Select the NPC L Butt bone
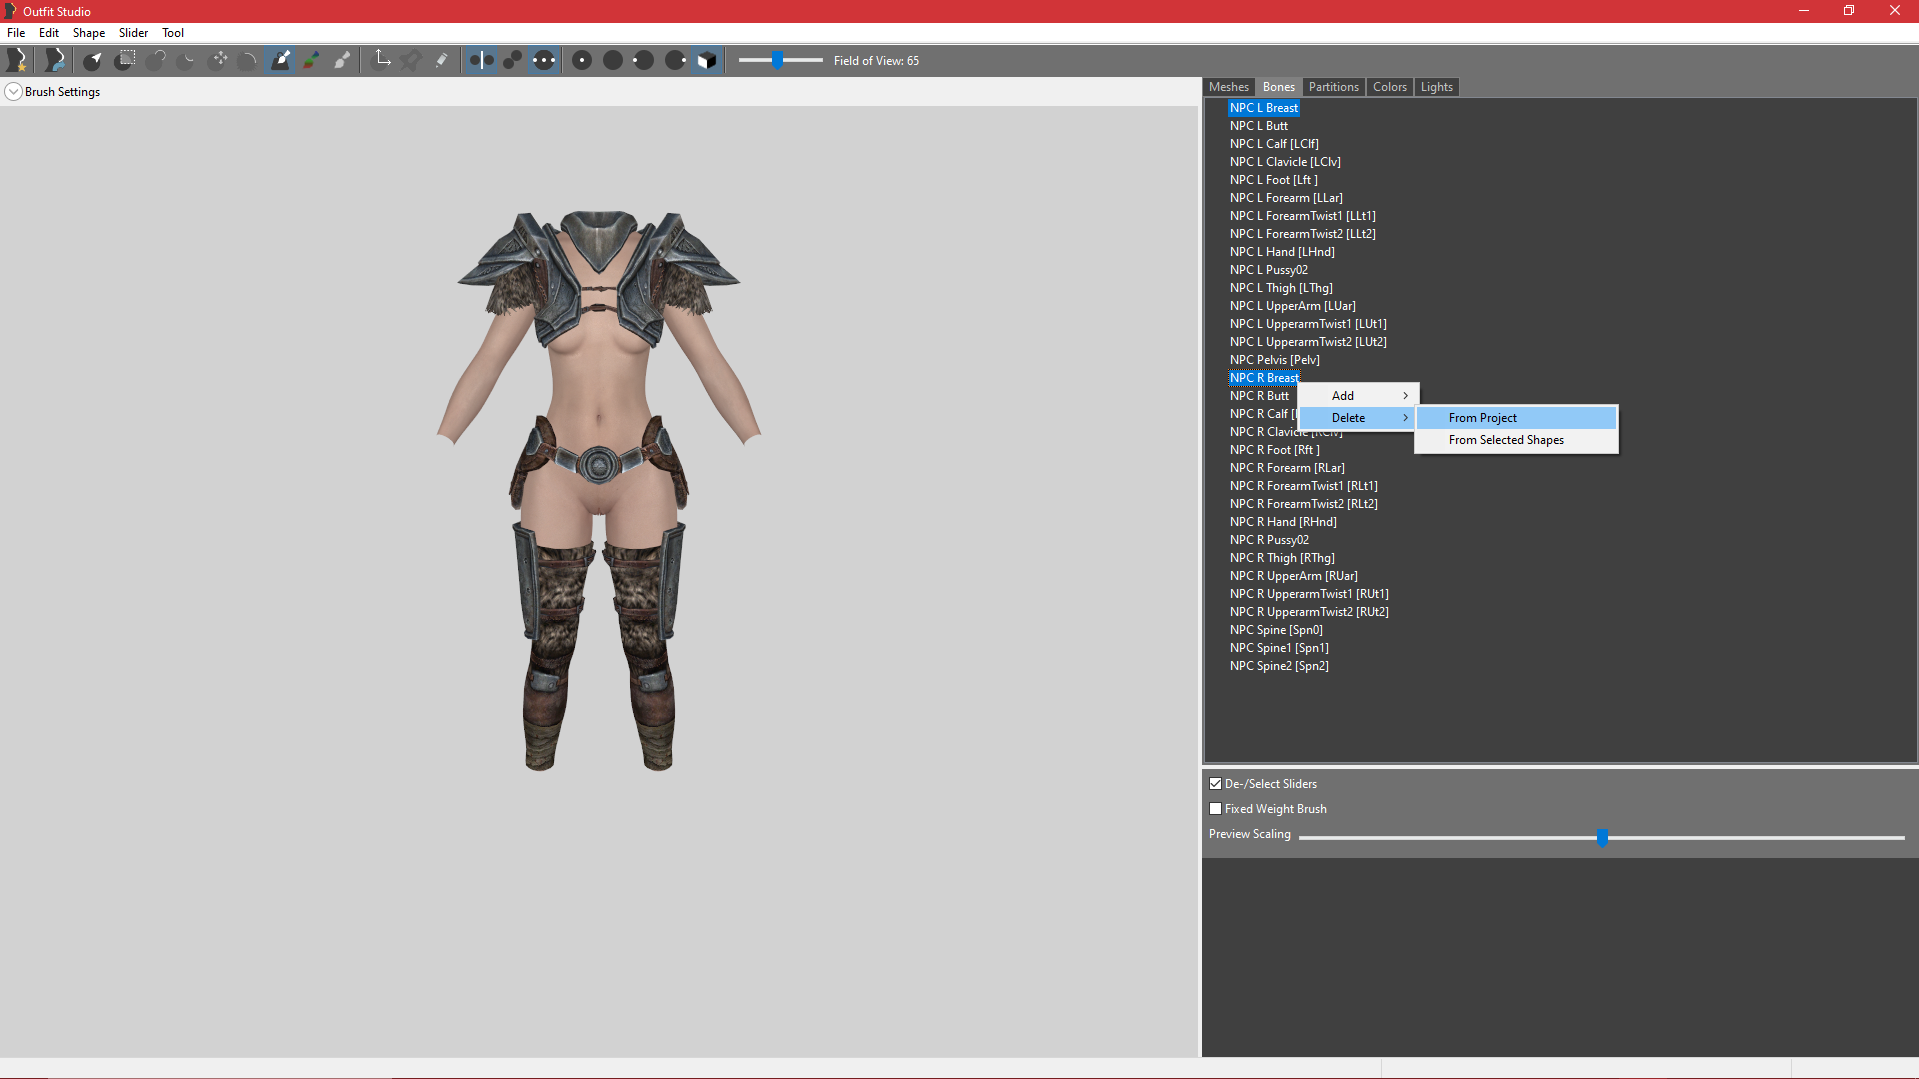 point(1259,126)
